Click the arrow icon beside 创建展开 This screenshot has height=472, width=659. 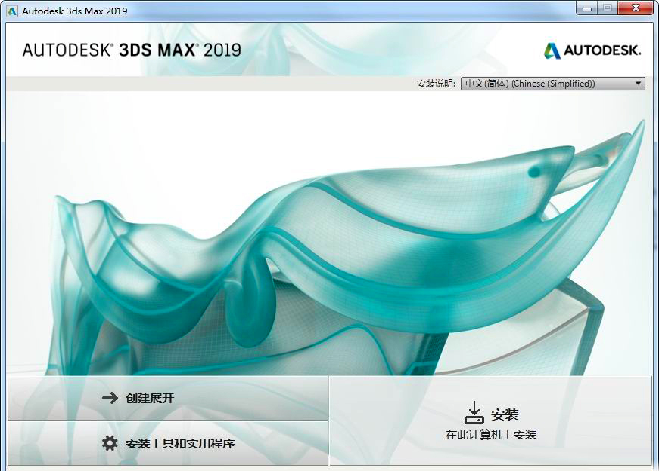(110, 398)
